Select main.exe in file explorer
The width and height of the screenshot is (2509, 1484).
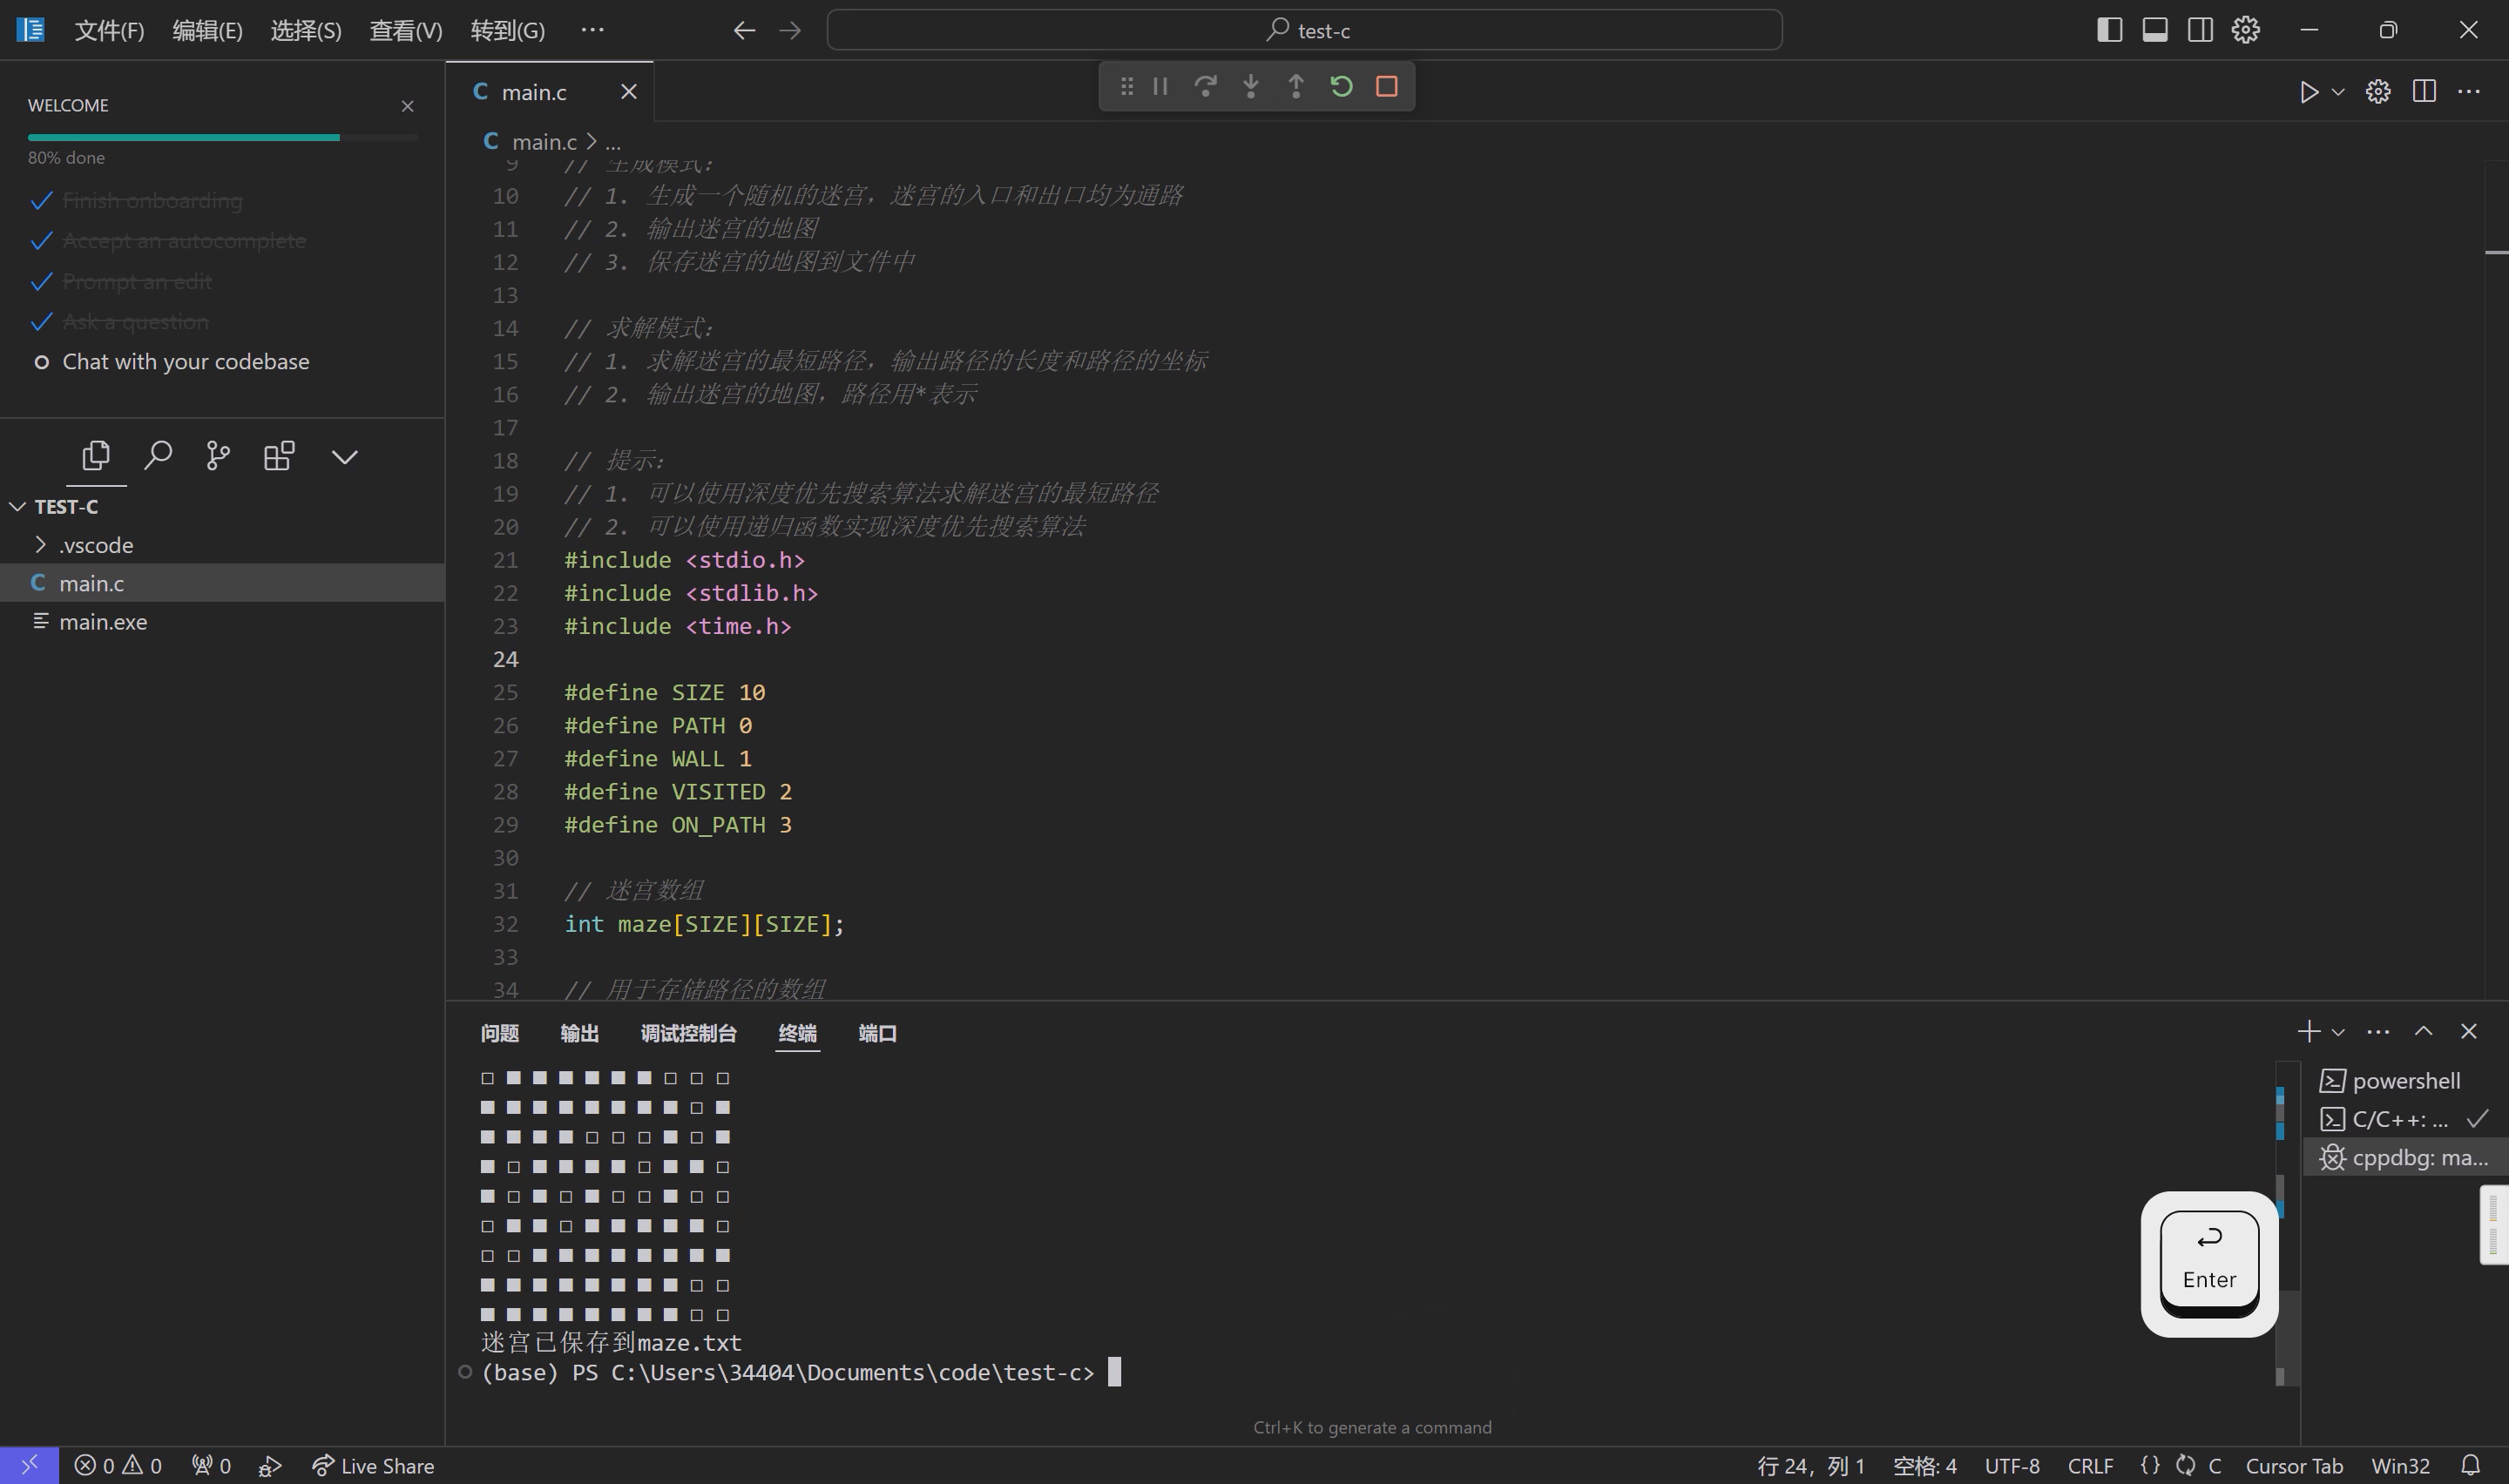[222, 622]
